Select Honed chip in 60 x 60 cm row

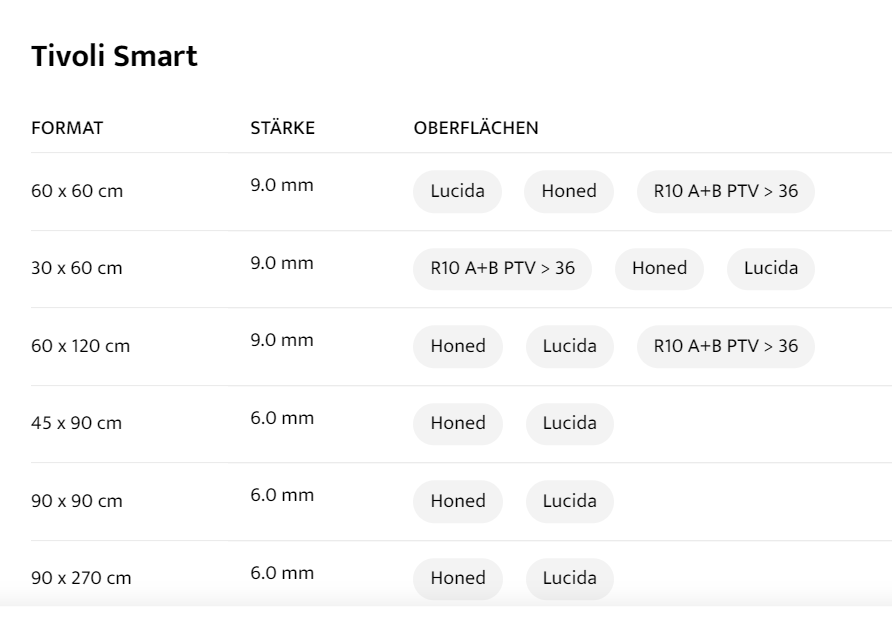569,191
